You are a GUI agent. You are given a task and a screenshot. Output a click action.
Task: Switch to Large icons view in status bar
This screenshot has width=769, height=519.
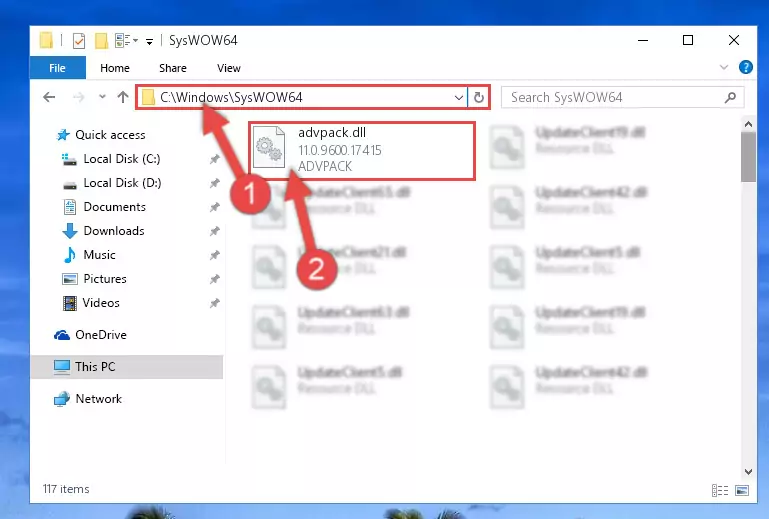(x=742, y=490)
